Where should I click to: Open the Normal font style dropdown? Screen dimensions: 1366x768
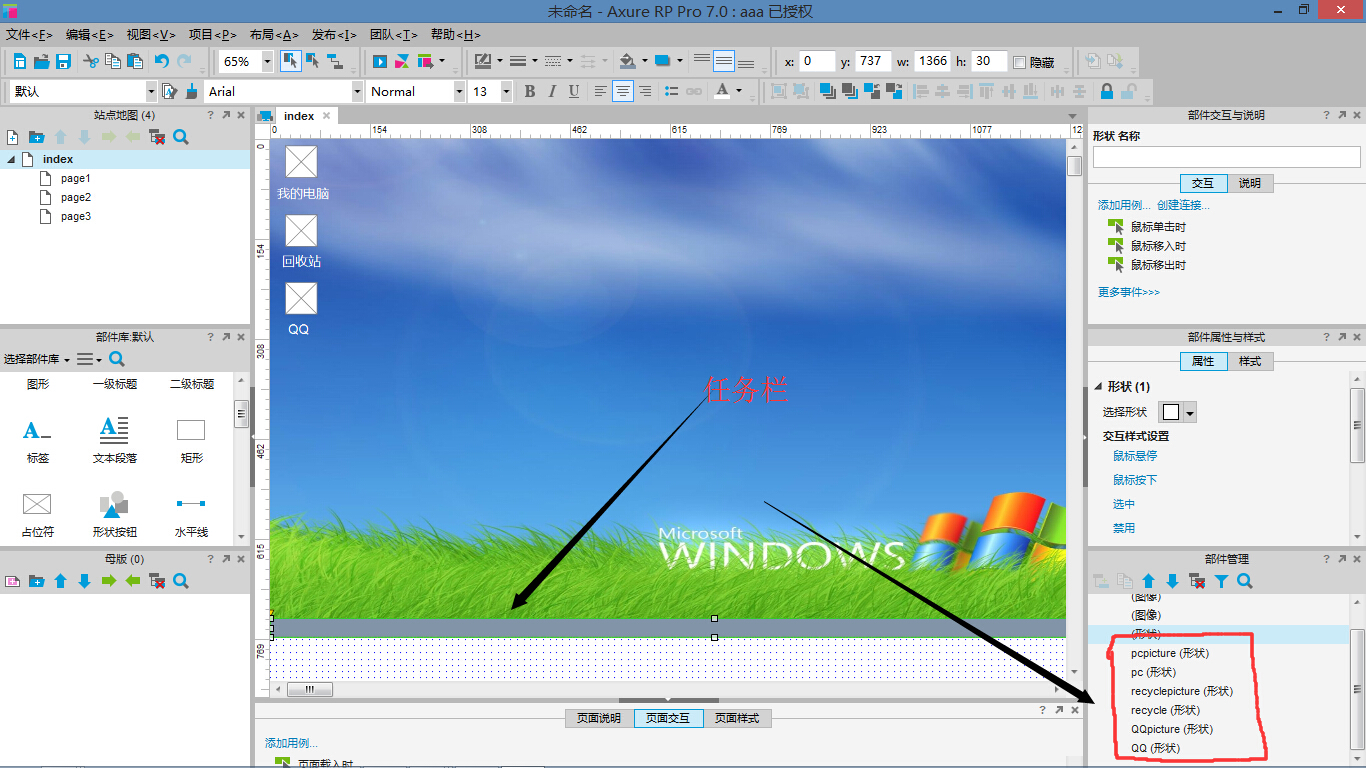pyautogui.click(x=459, y=91)
